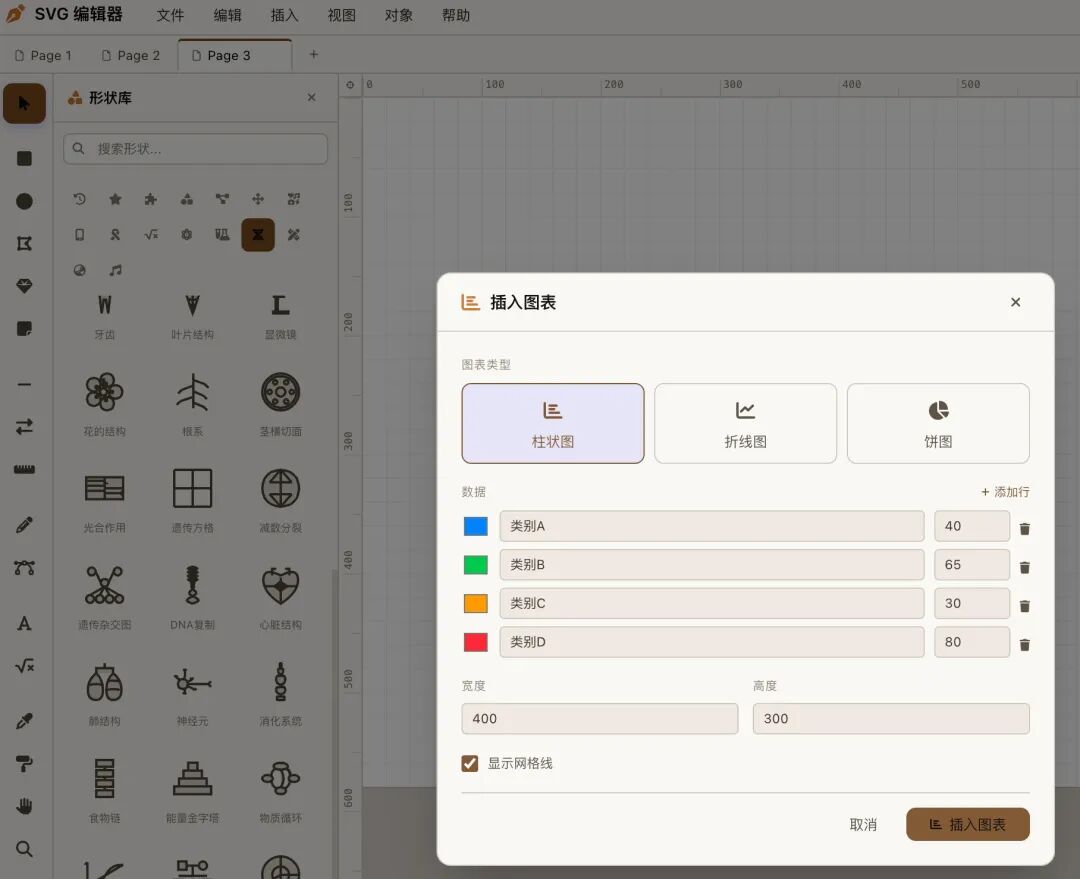Select the pencil drawing tool
This screenshot has width=1080, height=879.
(24, 525)
